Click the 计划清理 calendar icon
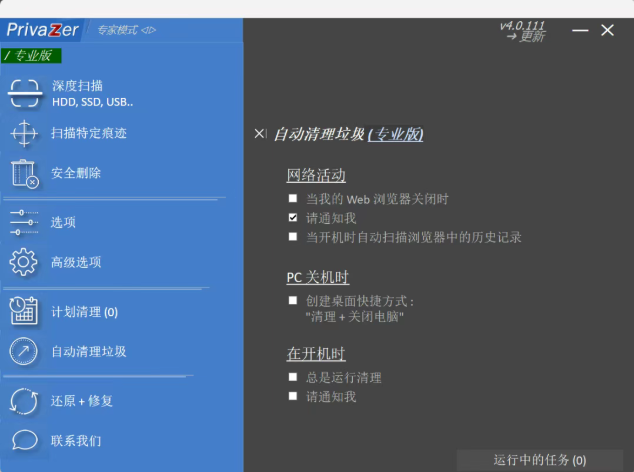The width and height of the screenshot is (634, 472). click(25, 311)
